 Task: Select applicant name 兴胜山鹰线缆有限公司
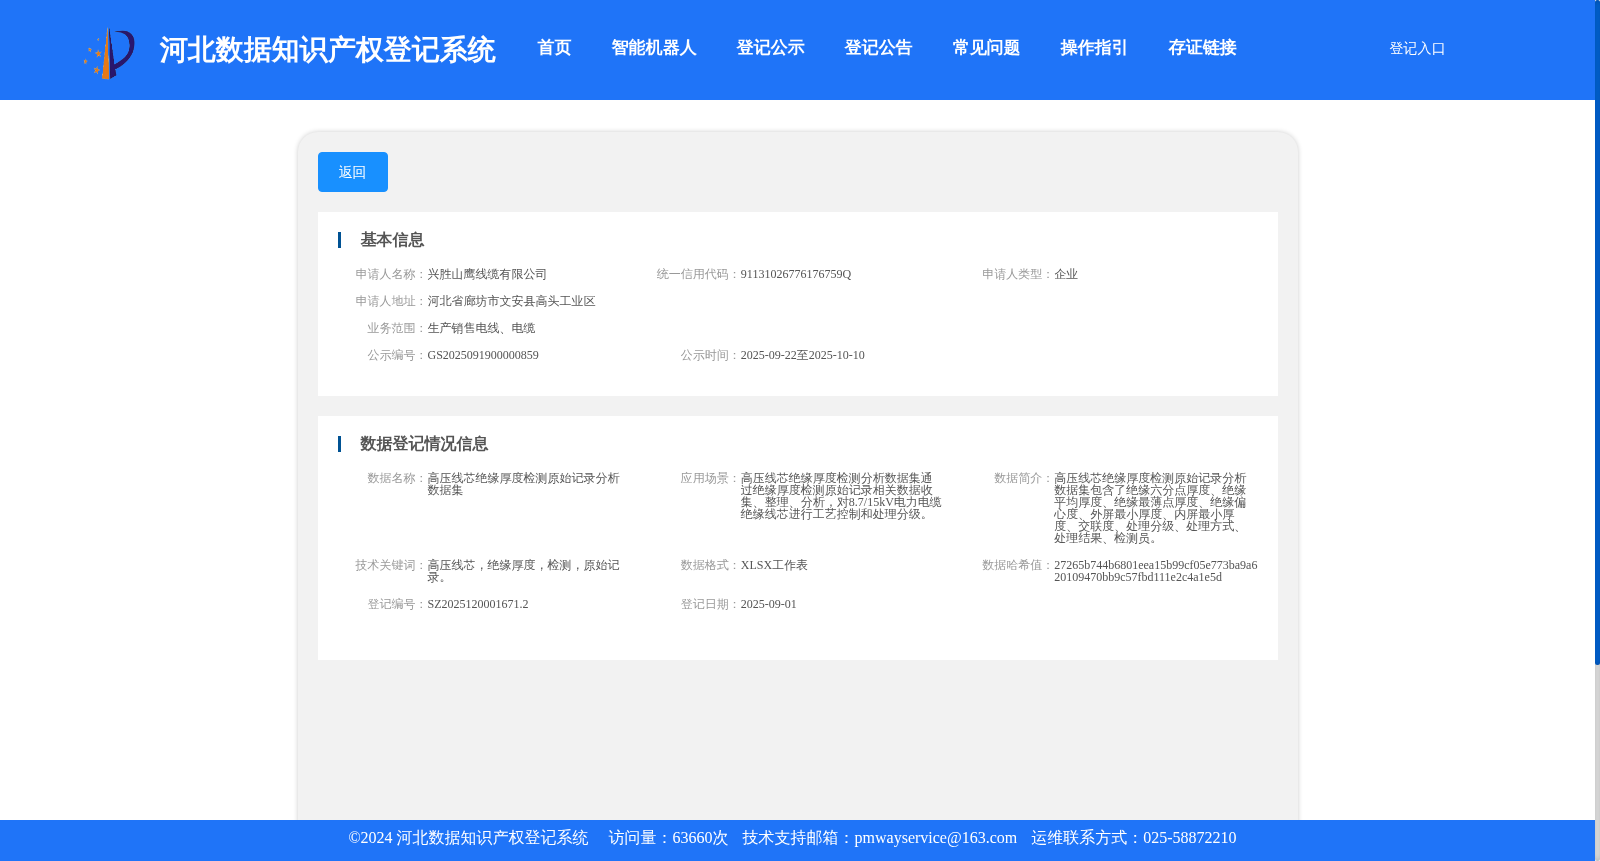point(487,274)
